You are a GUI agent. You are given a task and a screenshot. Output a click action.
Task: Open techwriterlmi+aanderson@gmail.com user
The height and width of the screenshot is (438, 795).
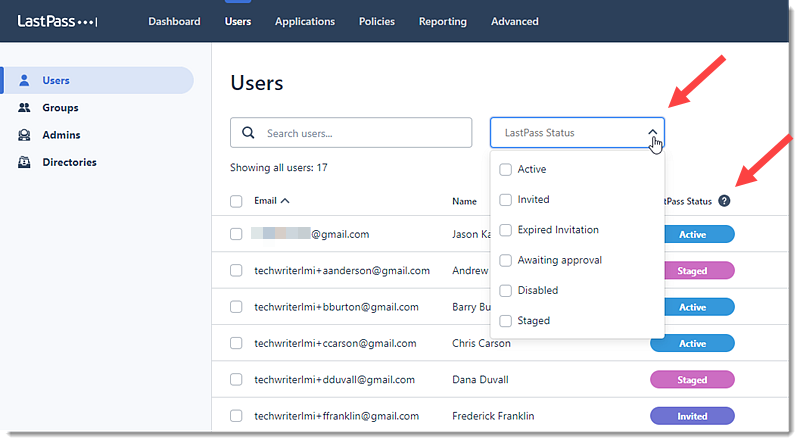pos(342,271)
